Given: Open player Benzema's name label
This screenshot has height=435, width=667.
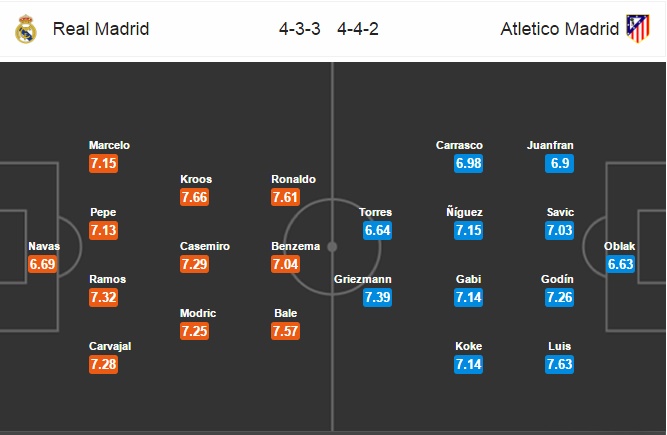Looking at the screenshot, I should click(296, 246).
